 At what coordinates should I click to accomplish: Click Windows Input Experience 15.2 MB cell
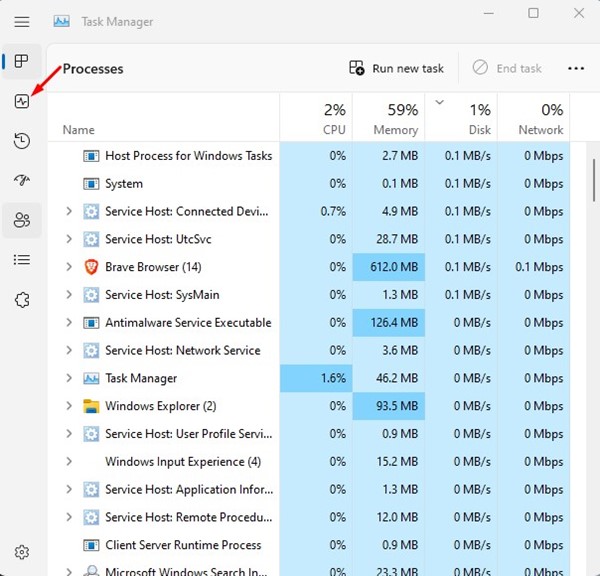coord(388,462)
